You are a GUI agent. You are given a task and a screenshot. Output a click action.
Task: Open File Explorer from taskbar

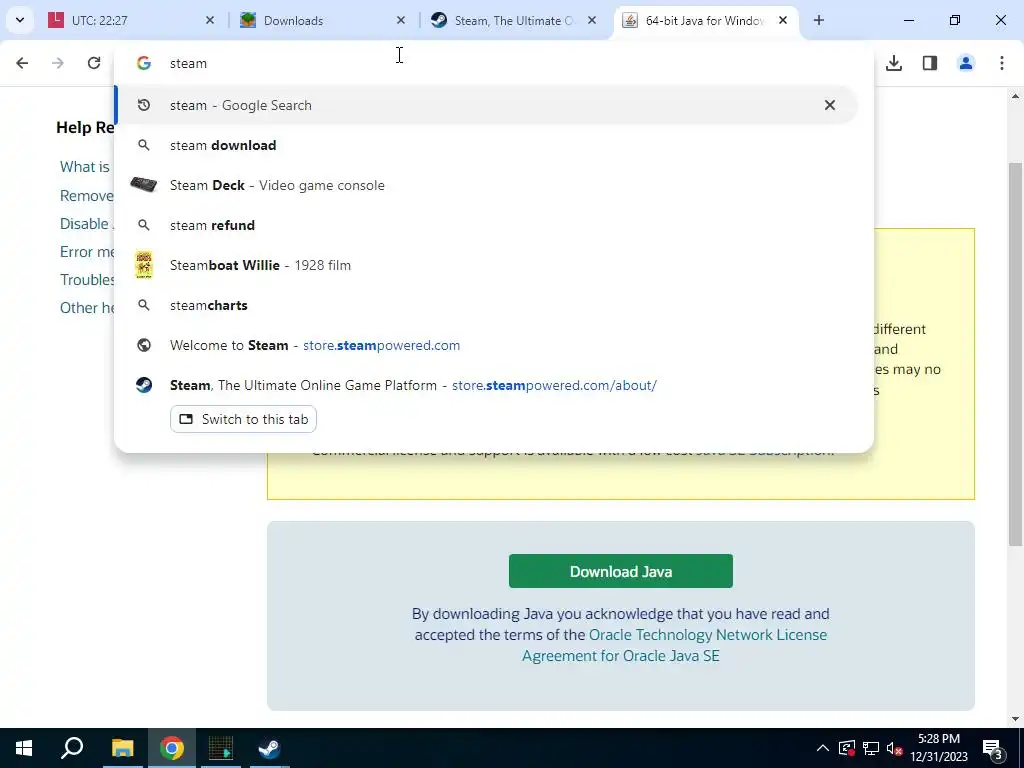122,748
